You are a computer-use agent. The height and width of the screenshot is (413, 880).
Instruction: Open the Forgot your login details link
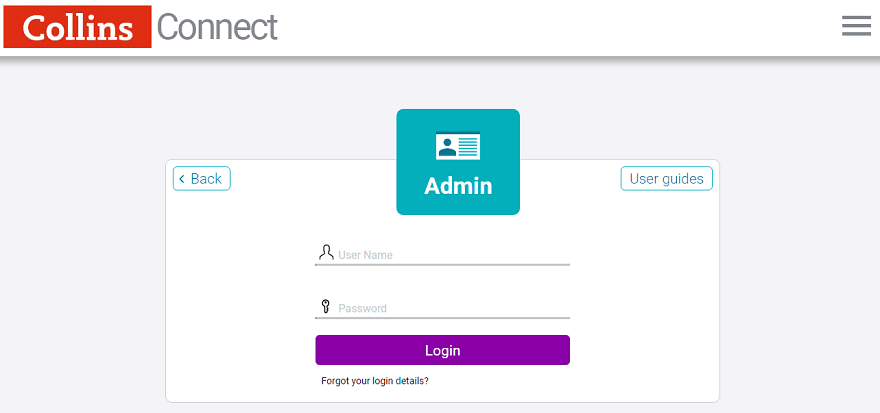(x=375, y=381)
